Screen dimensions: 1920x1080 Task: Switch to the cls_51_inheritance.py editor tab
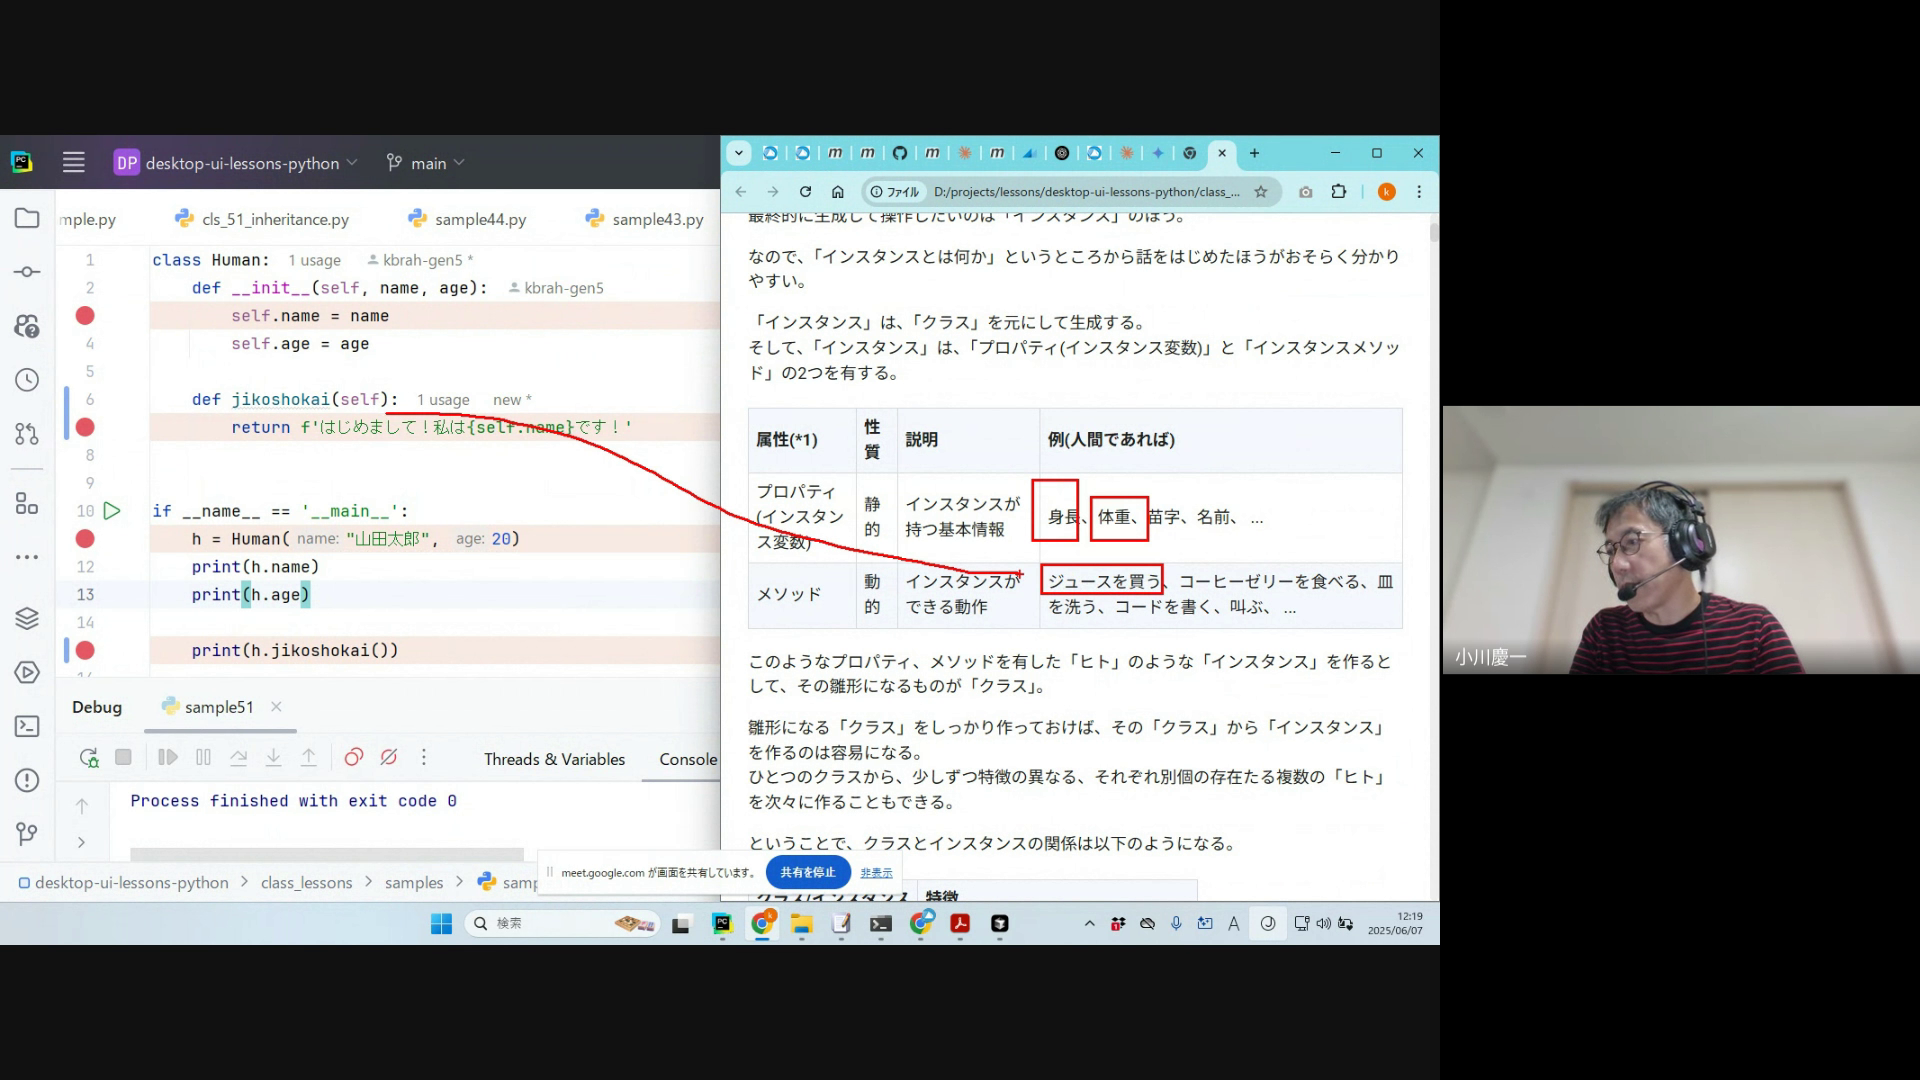[x=275, y=219]
